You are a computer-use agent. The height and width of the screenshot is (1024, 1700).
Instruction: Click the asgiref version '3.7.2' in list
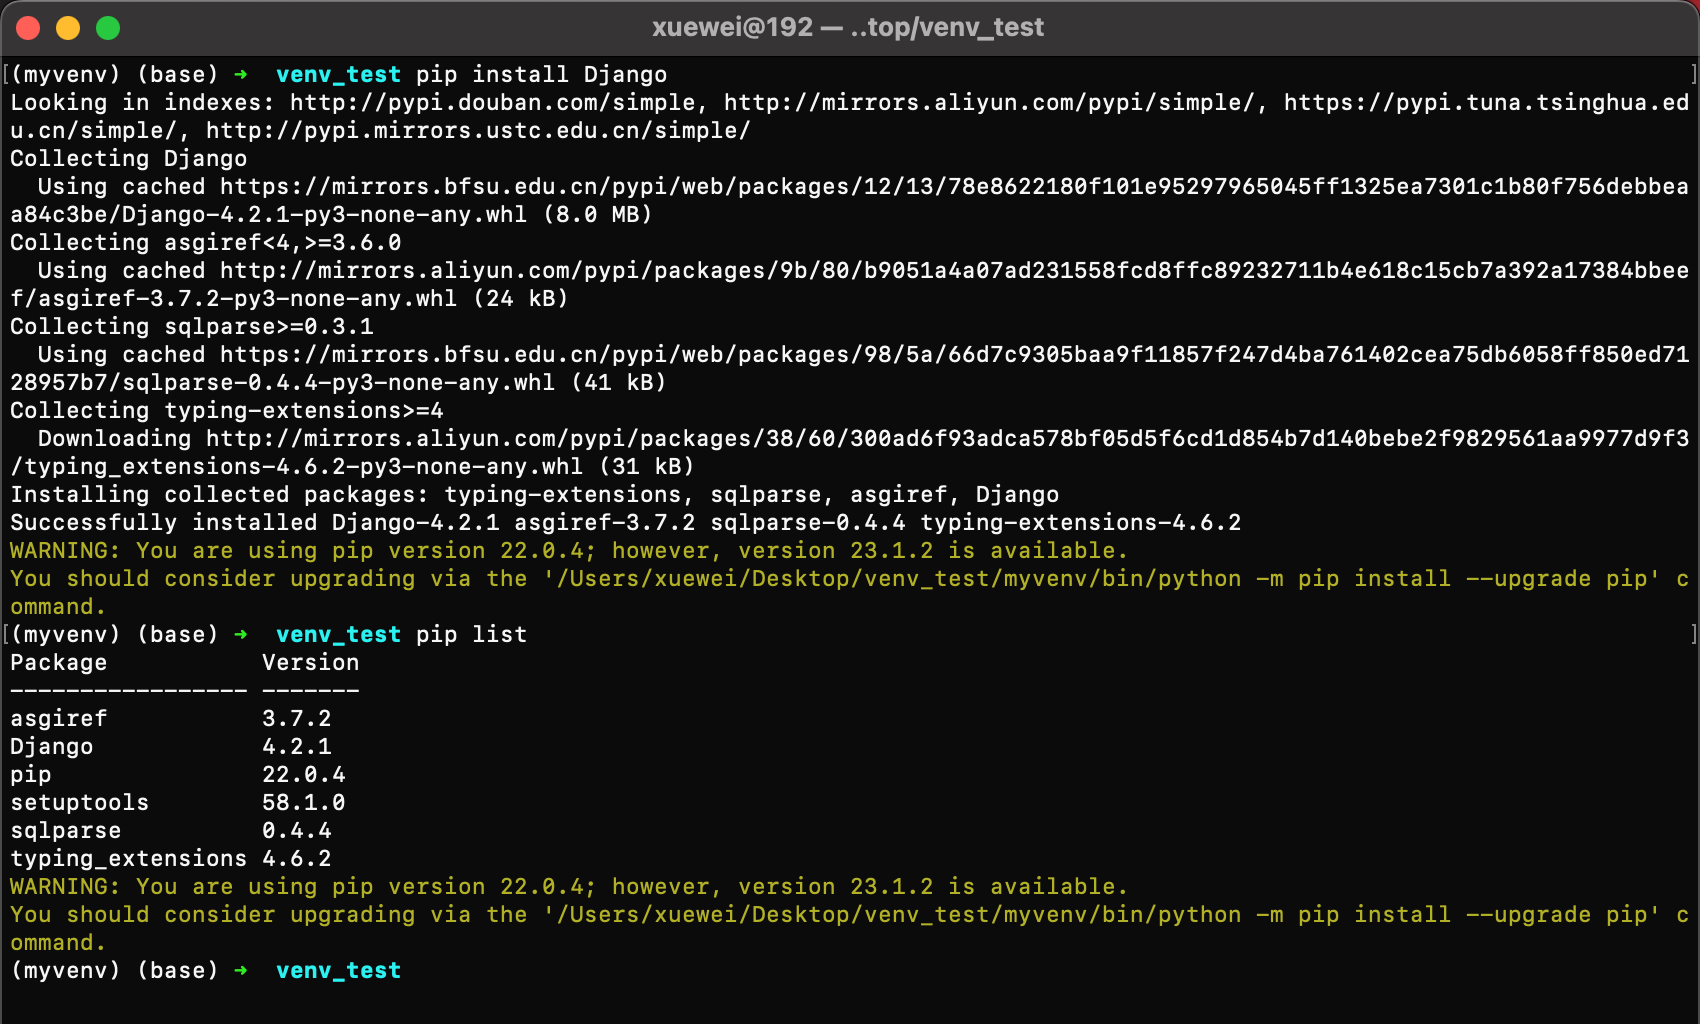click(x=297, y=719)
